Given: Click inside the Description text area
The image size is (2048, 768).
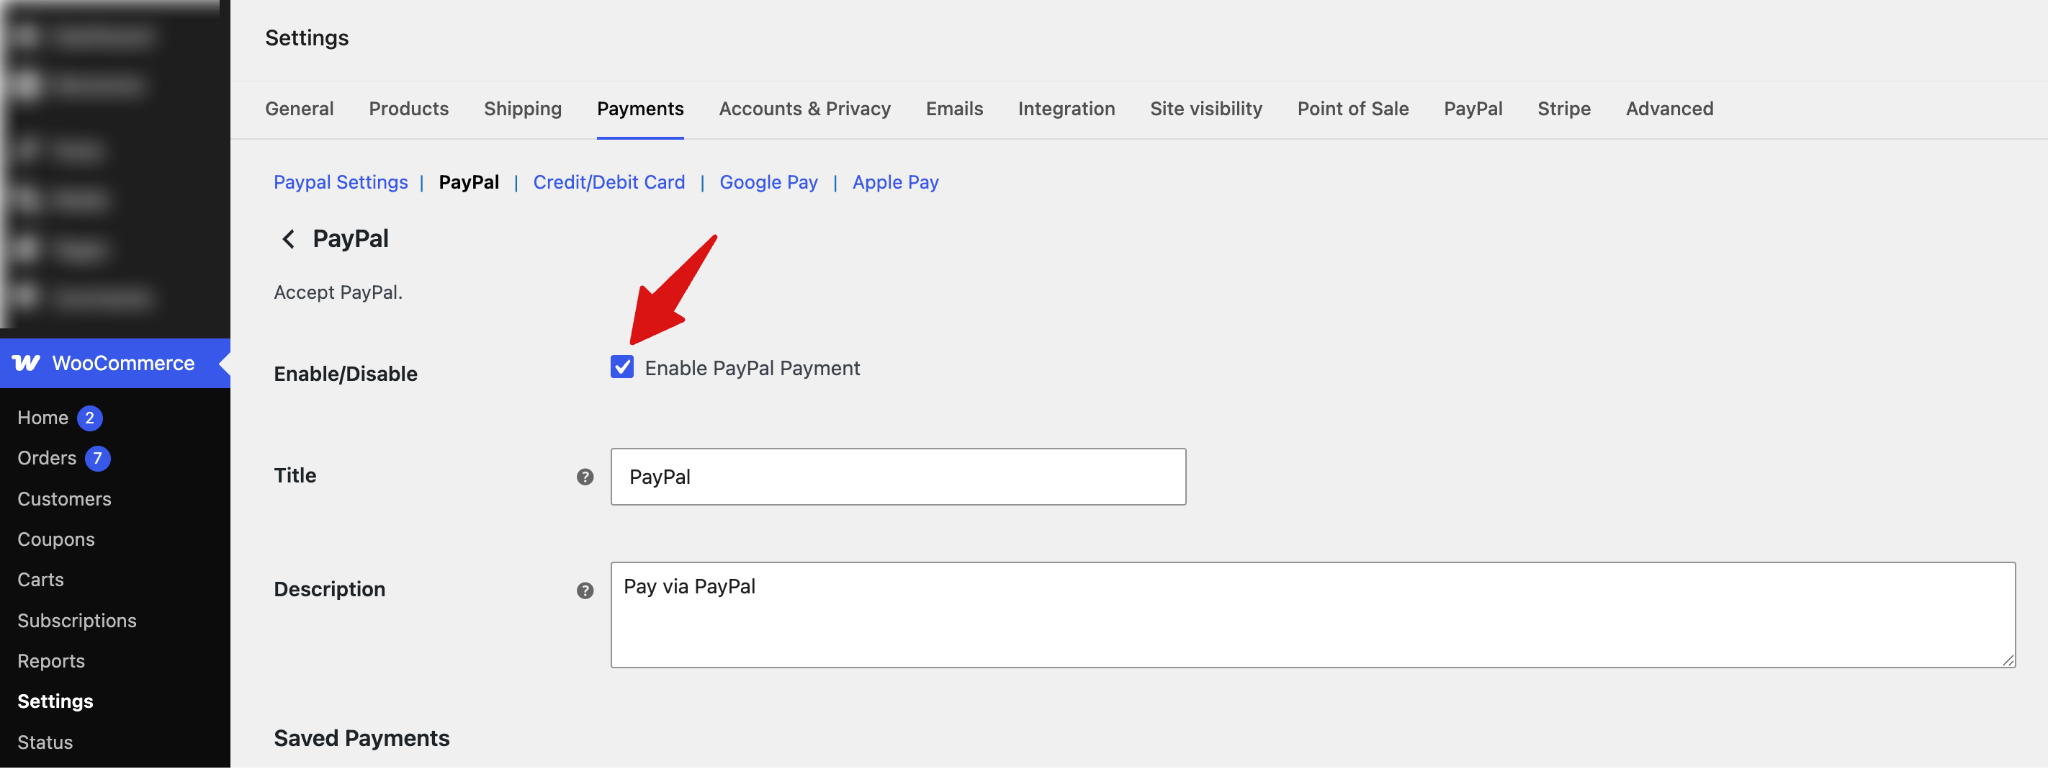Looking at the screenshot, I should [1313, 615].
